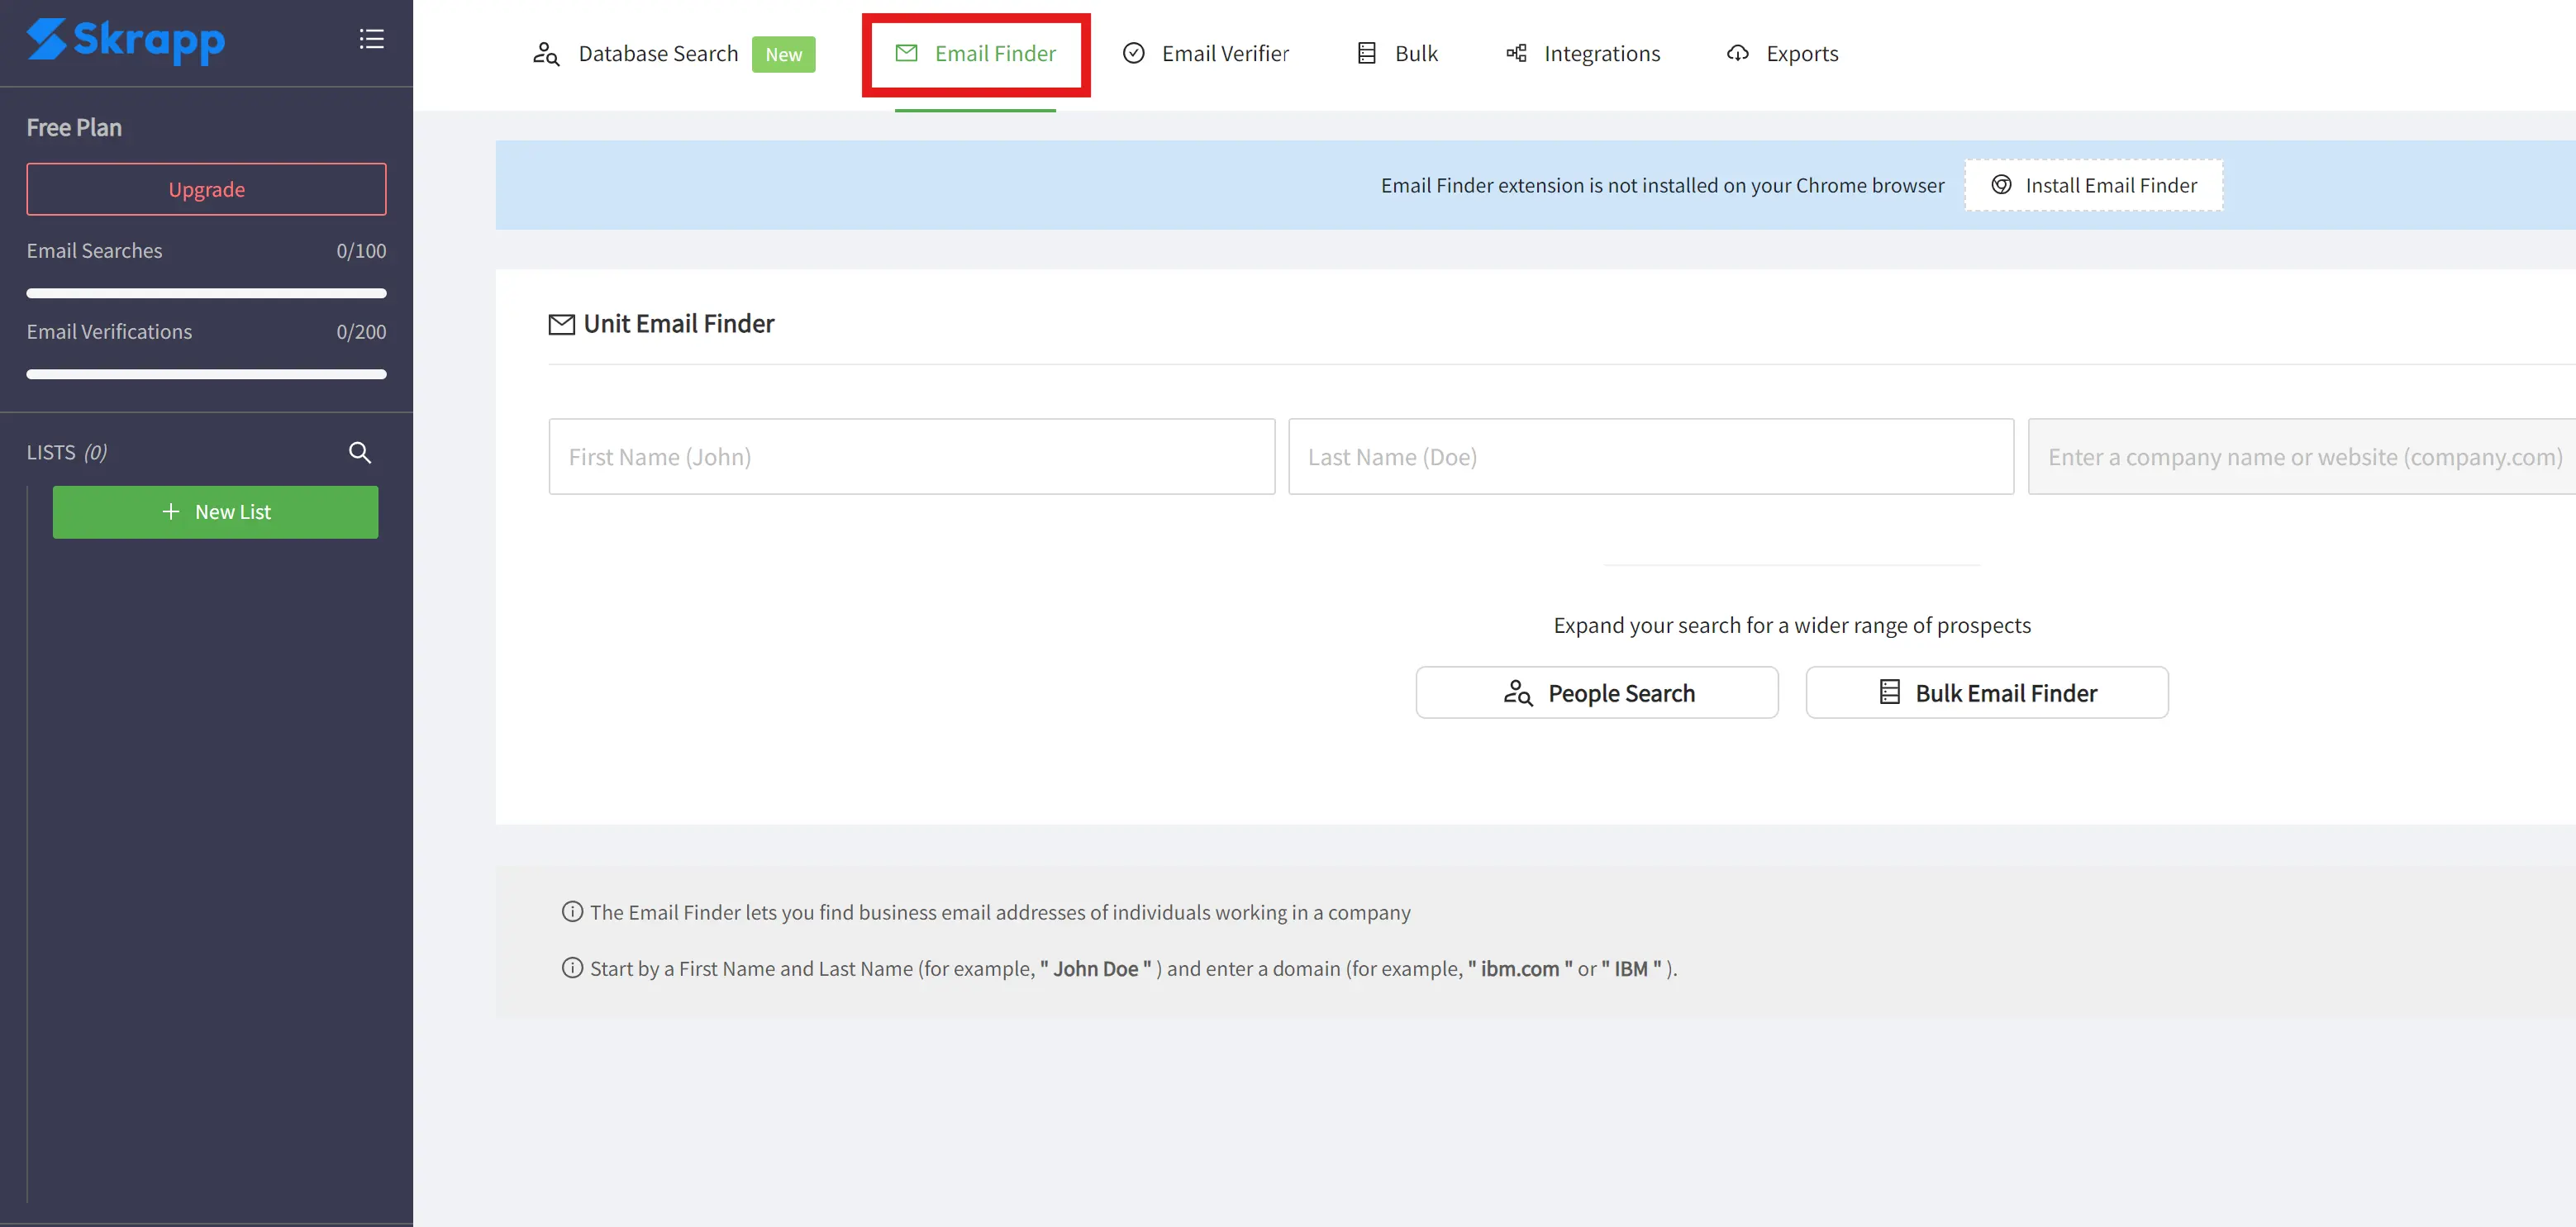Image resolution: width=2576 pixels, height=1227 pixels.
Task: Click the Bulk sheet icon in top navigation
Action: coord(1367,54)
